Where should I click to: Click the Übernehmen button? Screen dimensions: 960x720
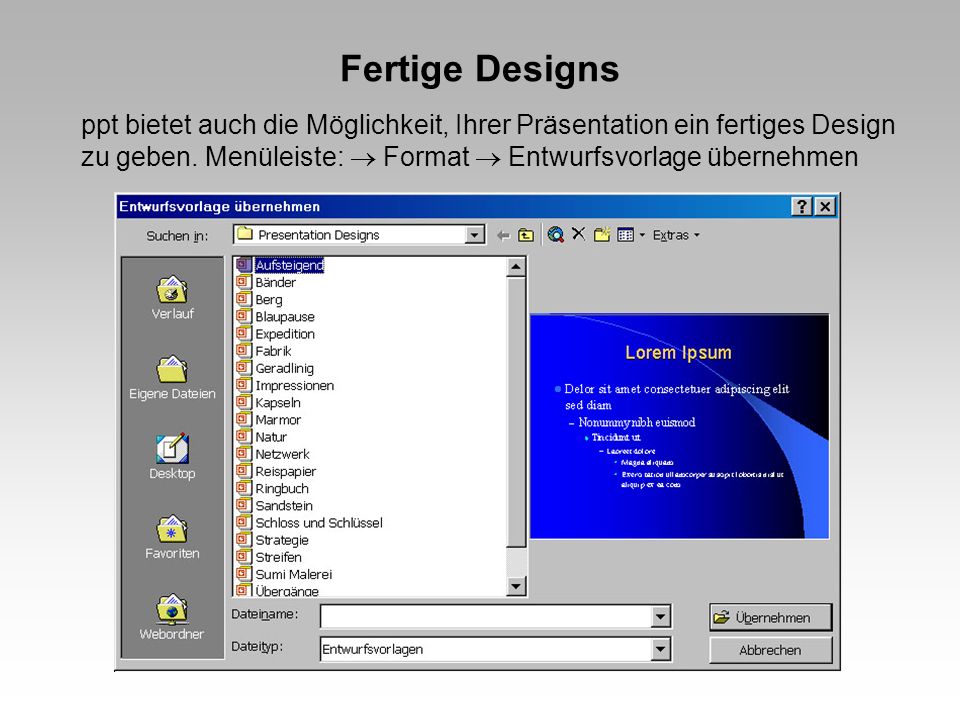tap(771, 617)
